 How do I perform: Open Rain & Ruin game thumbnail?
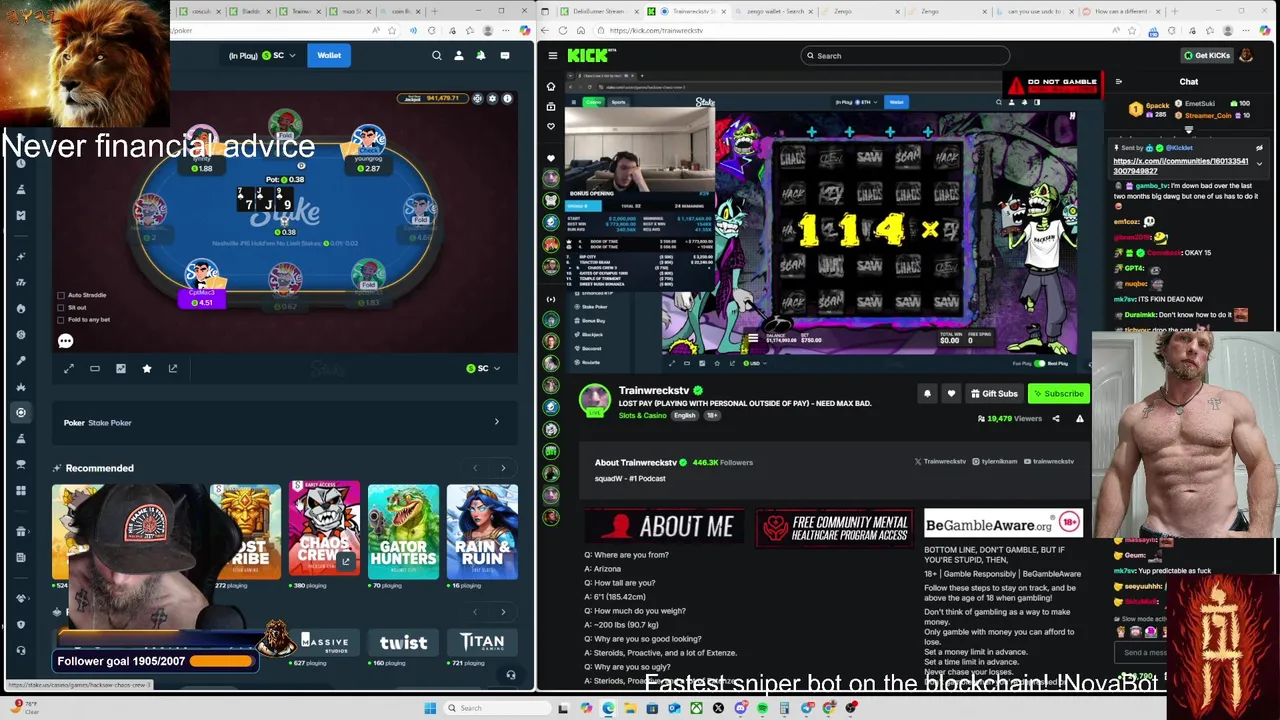[482, 531]
